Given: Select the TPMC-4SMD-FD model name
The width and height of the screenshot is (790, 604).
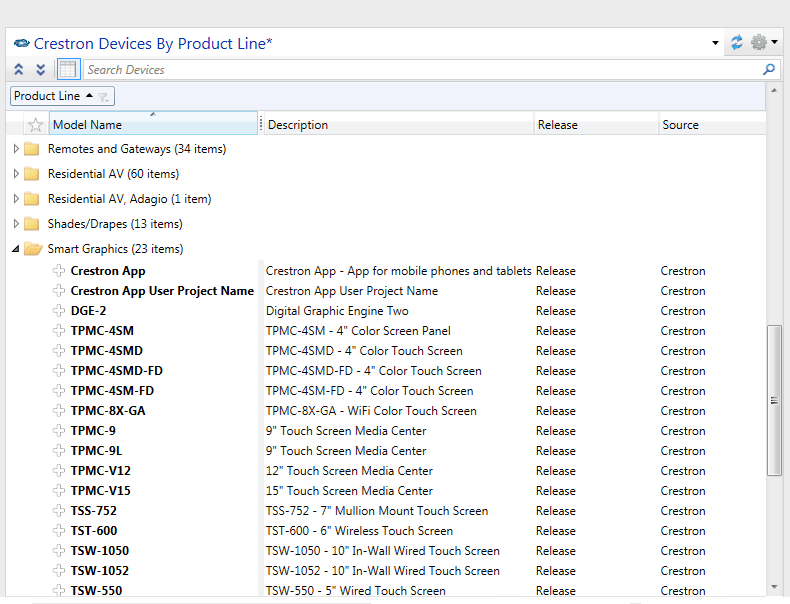Looking at the screenshot, I should (116, 371).
